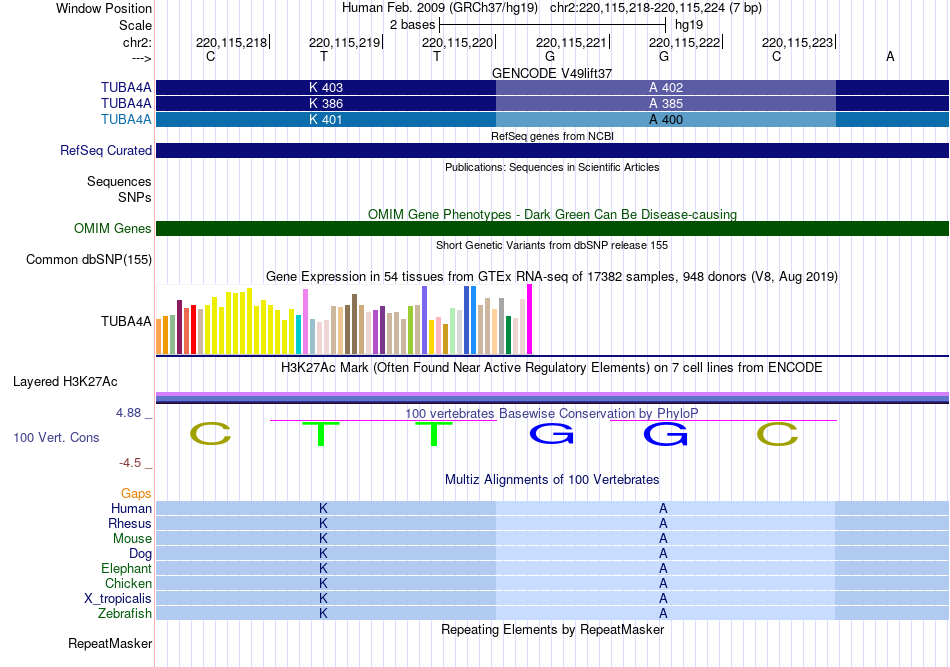Image resolution: width=950 pixels, height=667 pixels.
Task: Select the Common dbSNP(155) track label
Action: click(x=89, y=259)
